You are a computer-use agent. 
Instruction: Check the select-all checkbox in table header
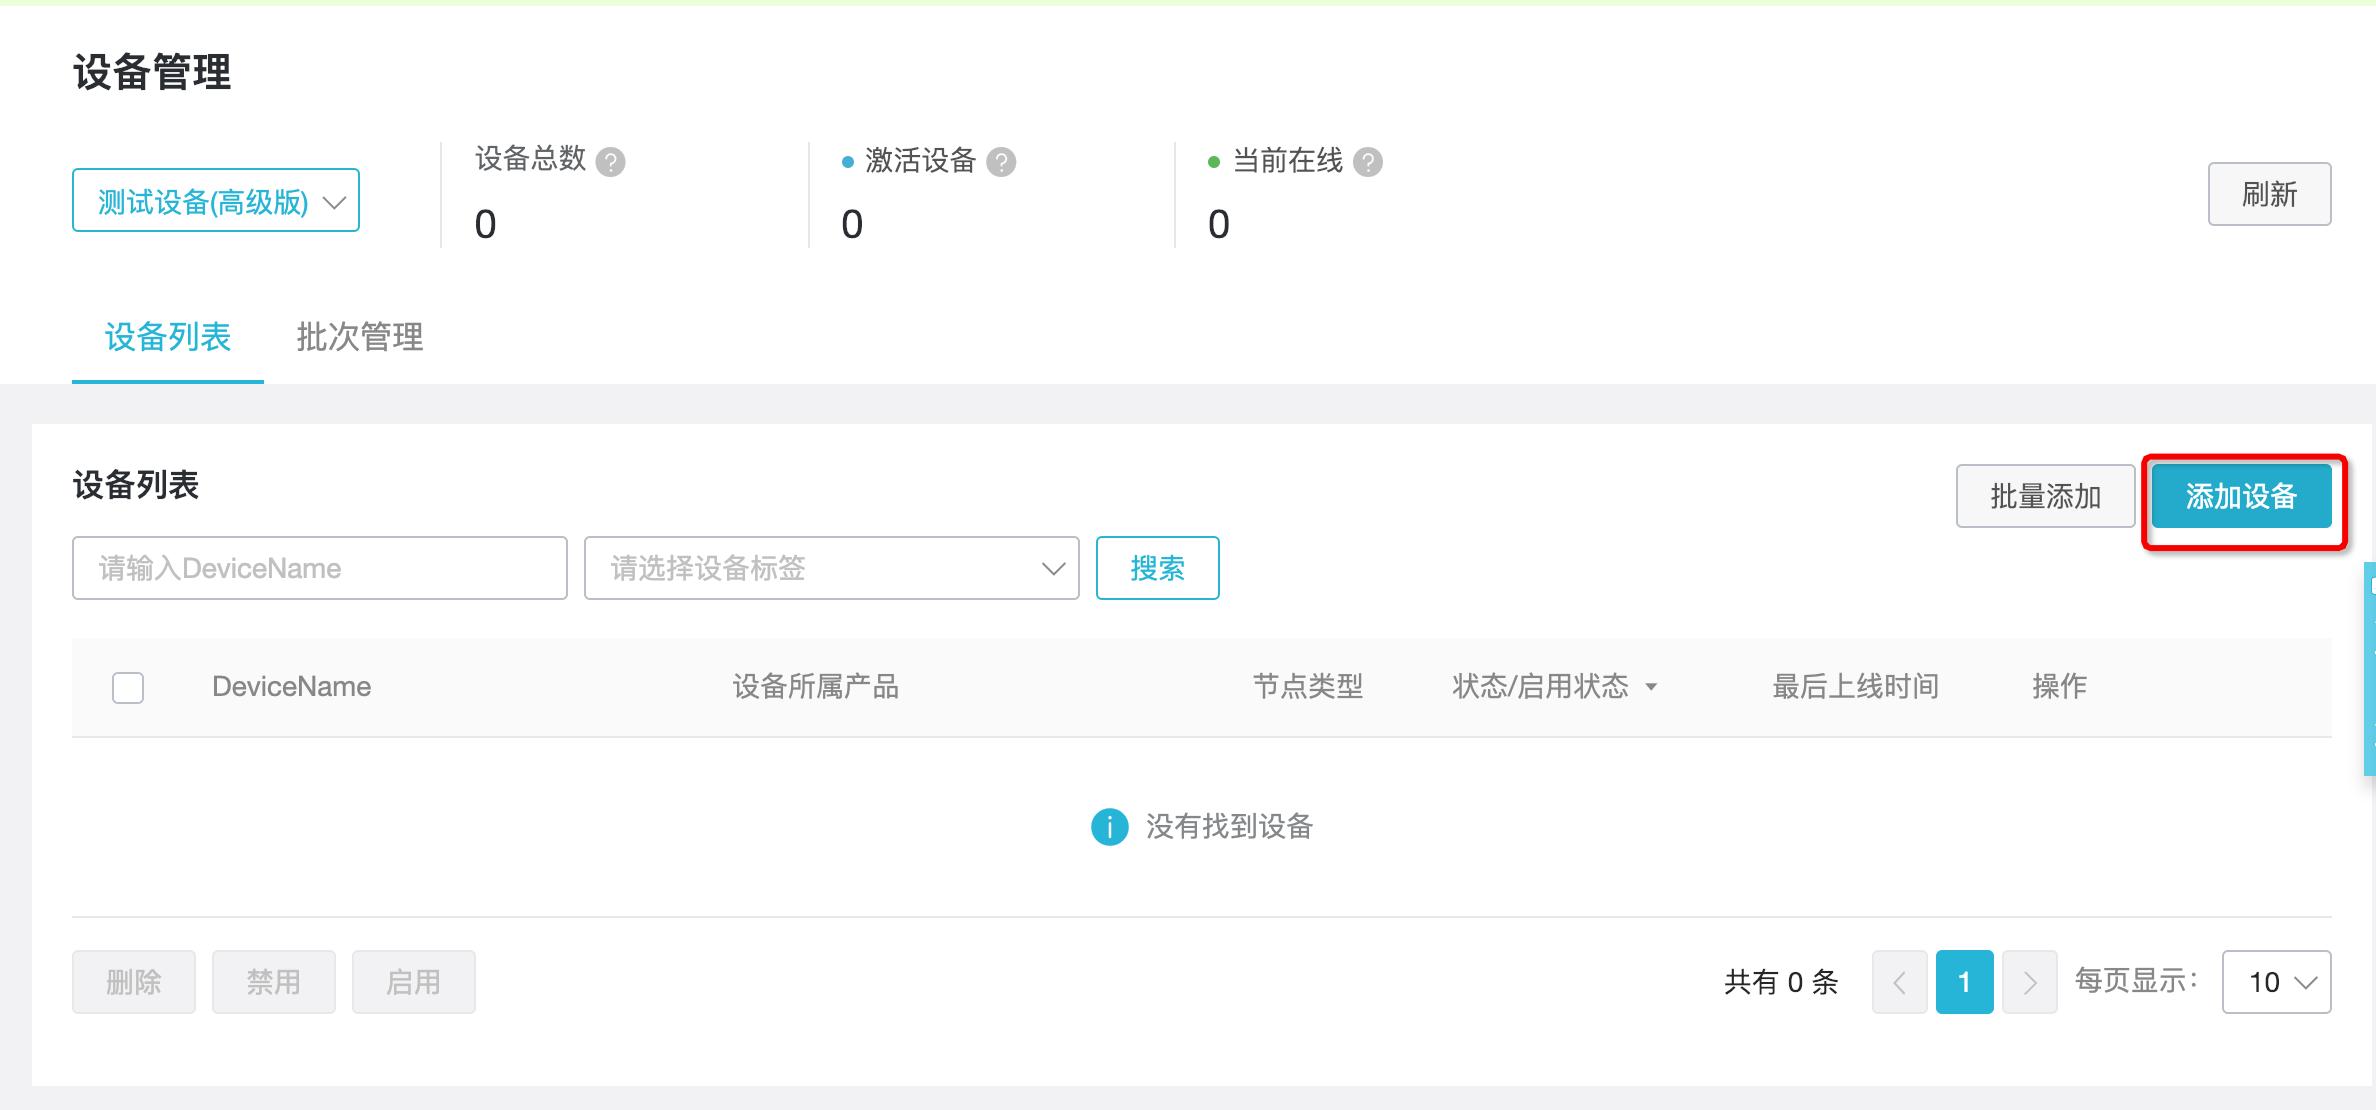[128, 687]
